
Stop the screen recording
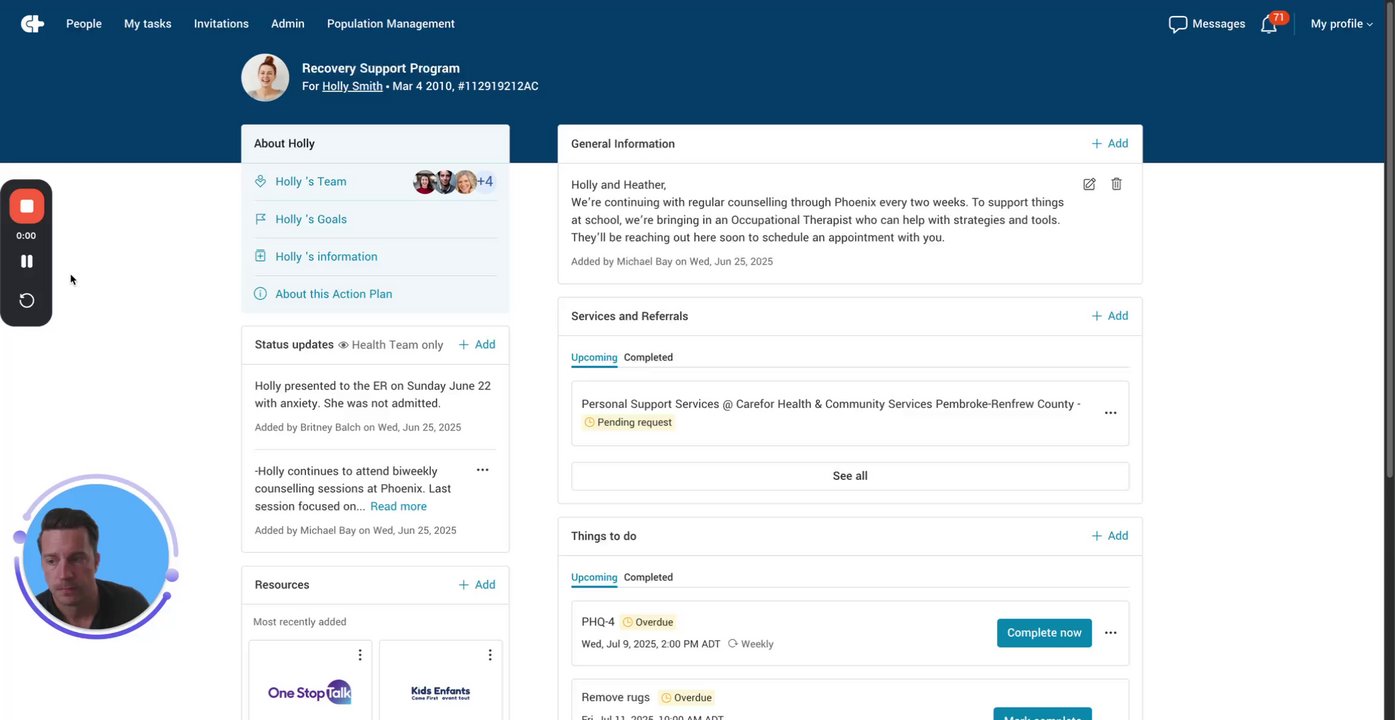(x=27, y=206)
